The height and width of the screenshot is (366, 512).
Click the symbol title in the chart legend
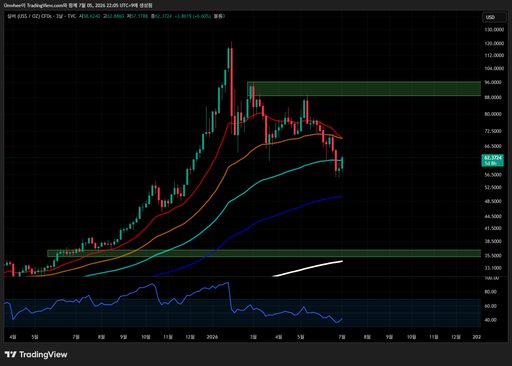42,16
